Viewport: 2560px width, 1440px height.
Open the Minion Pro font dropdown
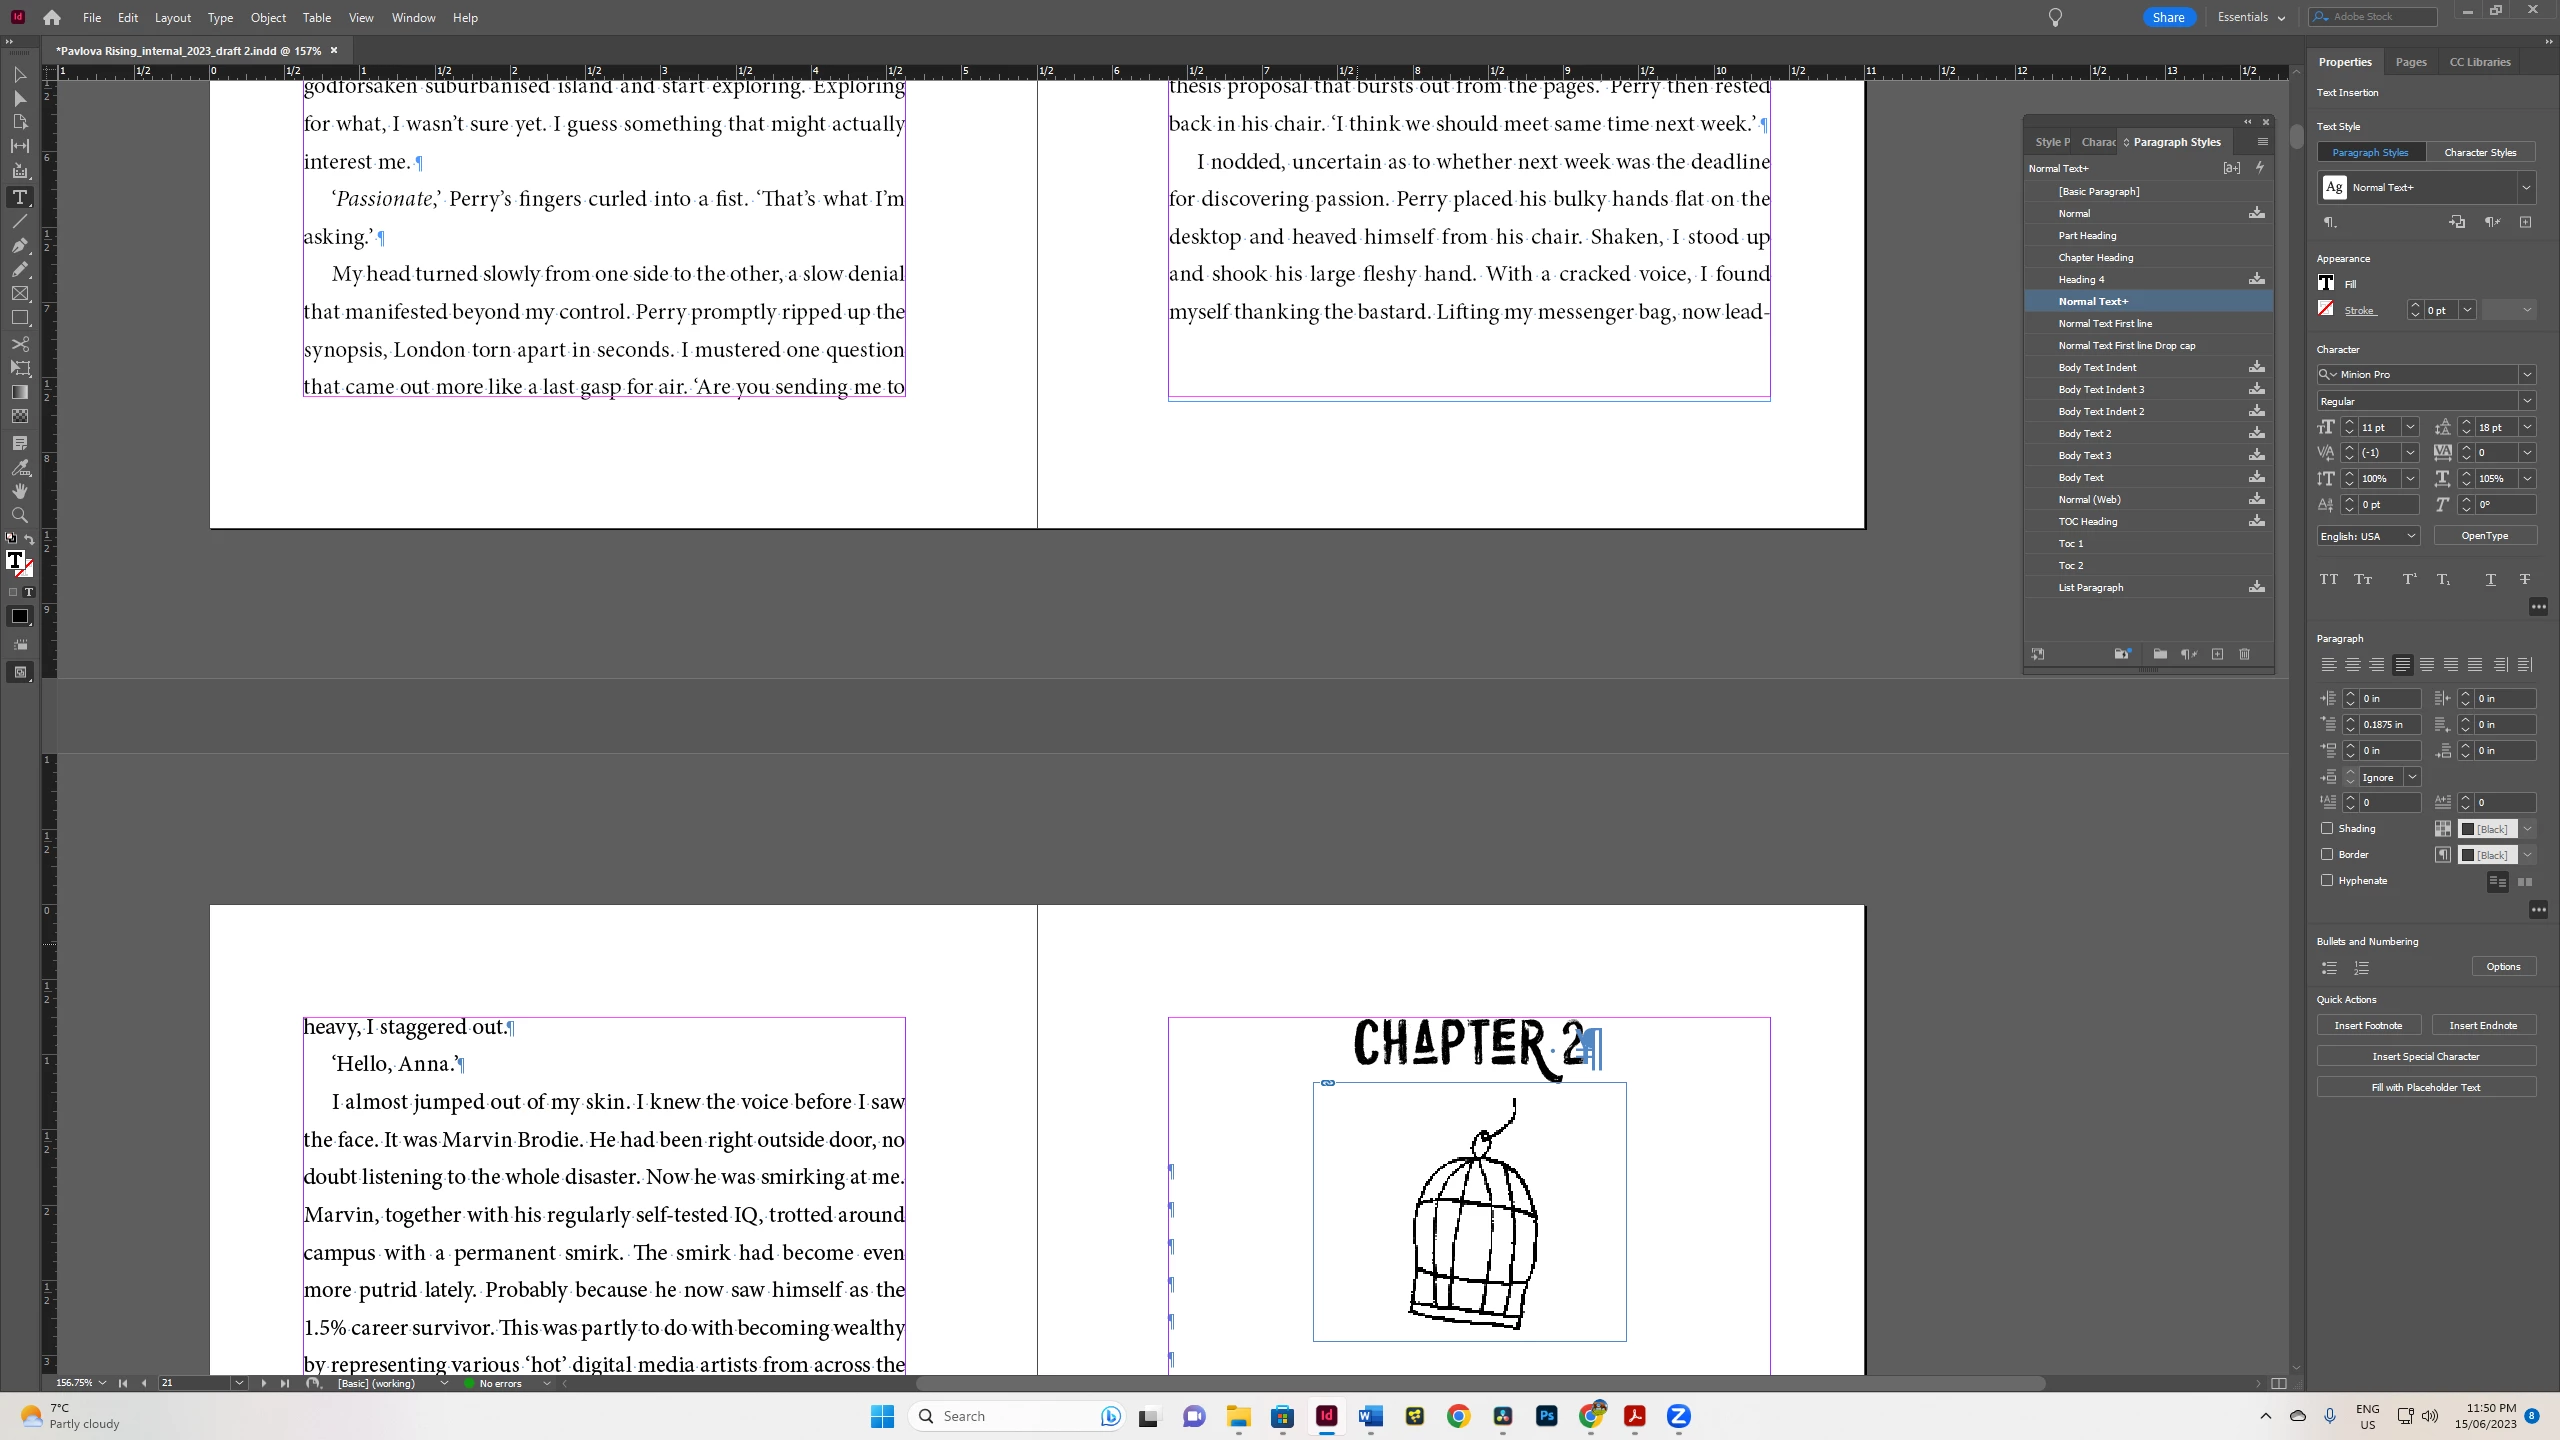click(2526, 374)
